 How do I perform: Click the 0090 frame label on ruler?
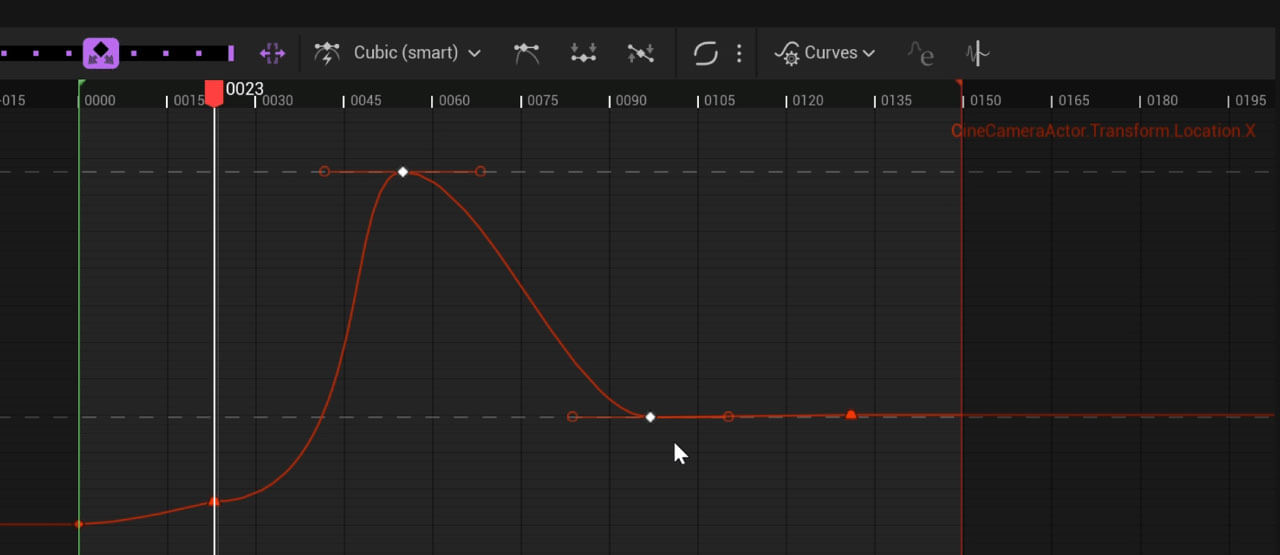[x=631, y=101]
